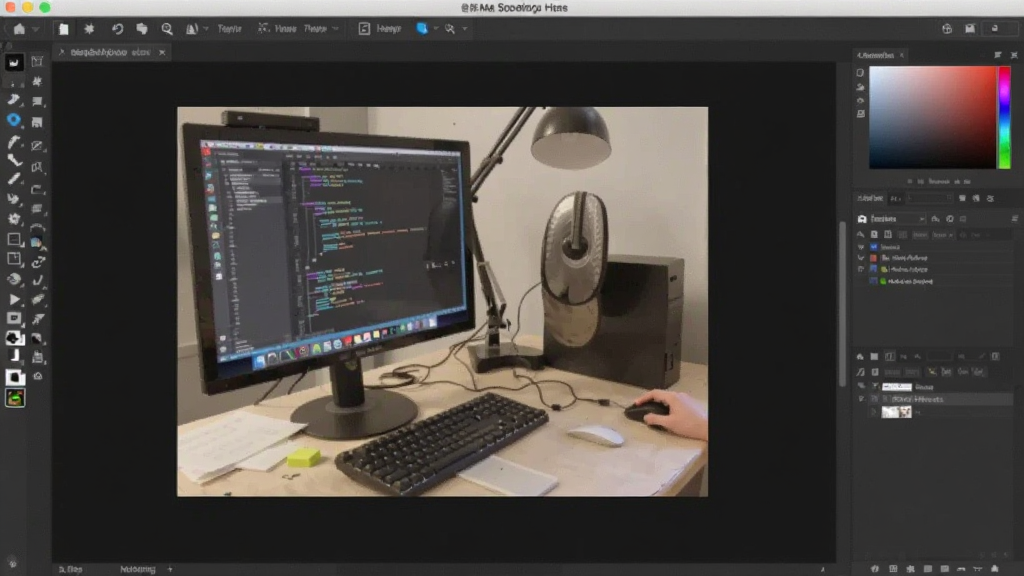
Task: Click the starburst icon in the top options bar
Action: (89, 29)
